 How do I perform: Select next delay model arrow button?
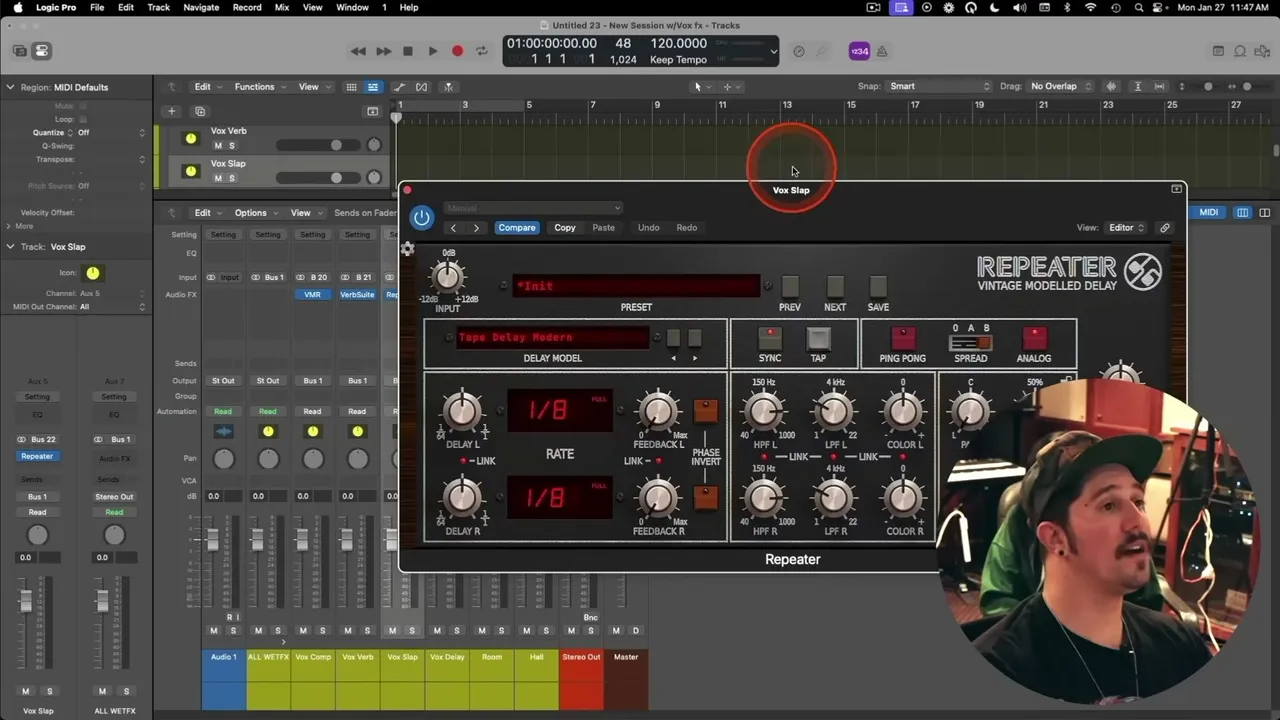695,339
